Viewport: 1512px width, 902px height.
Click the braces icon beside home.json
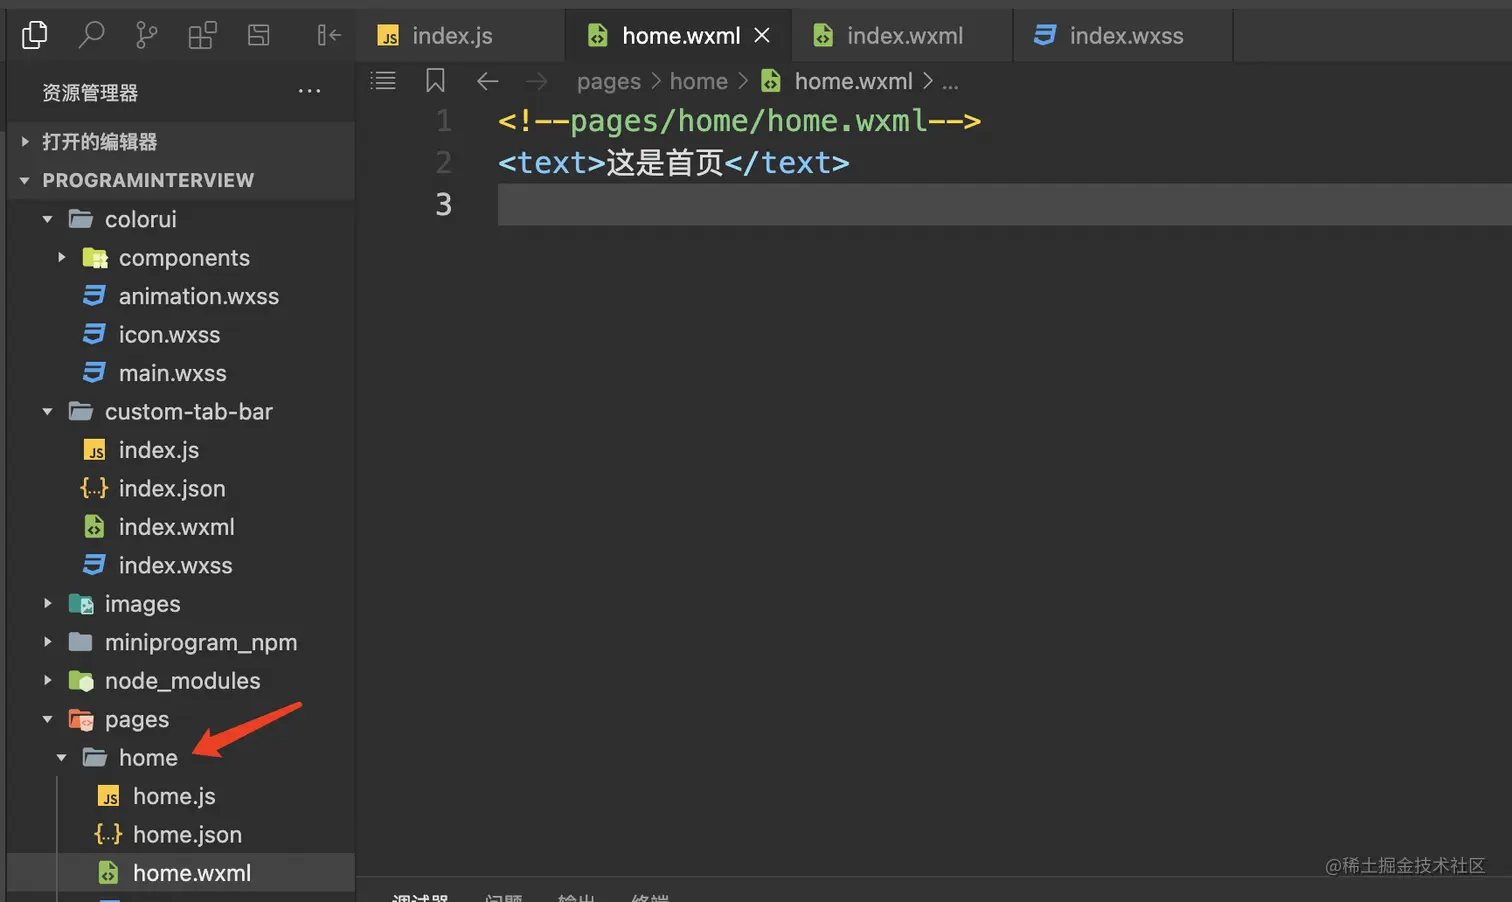108,834
